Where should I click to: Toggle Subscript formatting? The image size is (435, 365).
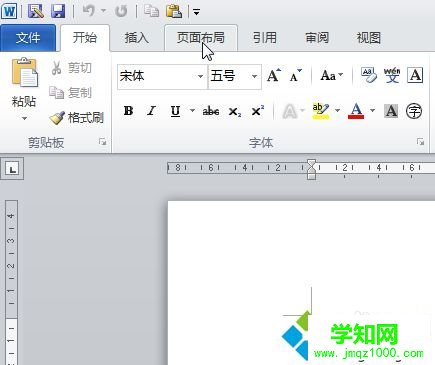coord(234,112)
